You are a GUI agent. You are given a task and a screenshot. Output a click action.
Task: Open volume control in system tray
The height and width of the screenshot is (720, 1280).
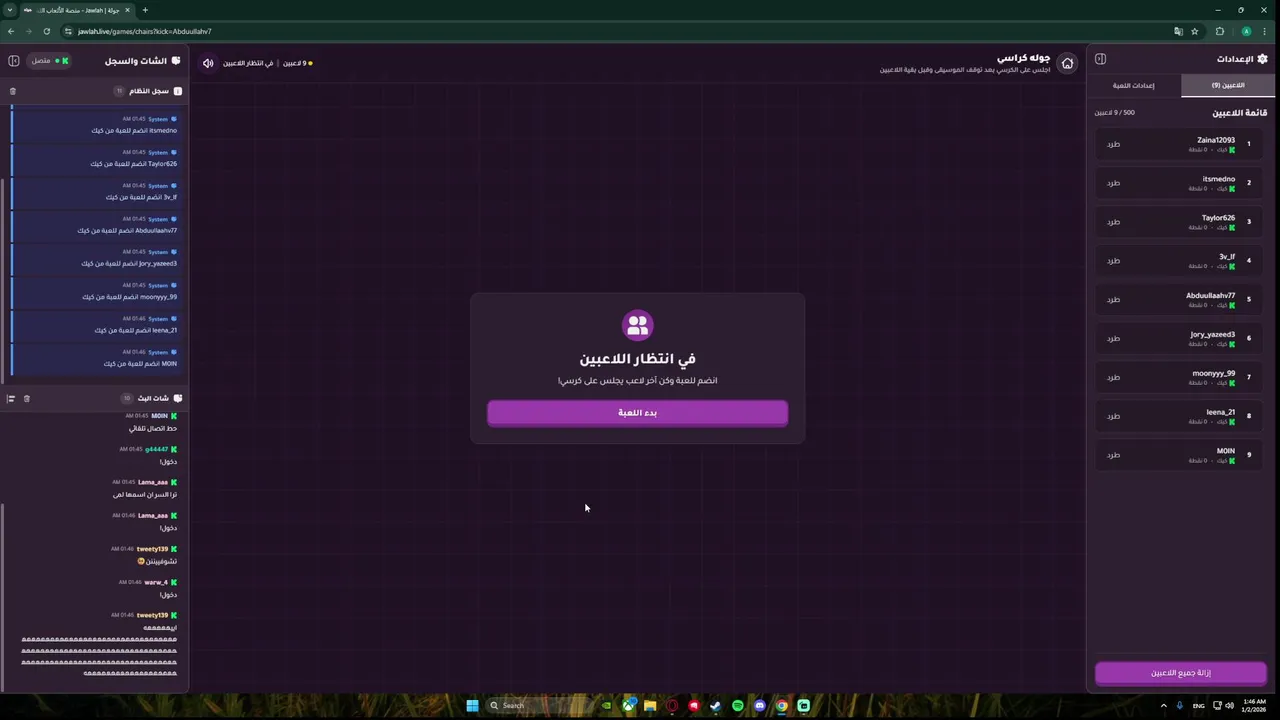1229,705
